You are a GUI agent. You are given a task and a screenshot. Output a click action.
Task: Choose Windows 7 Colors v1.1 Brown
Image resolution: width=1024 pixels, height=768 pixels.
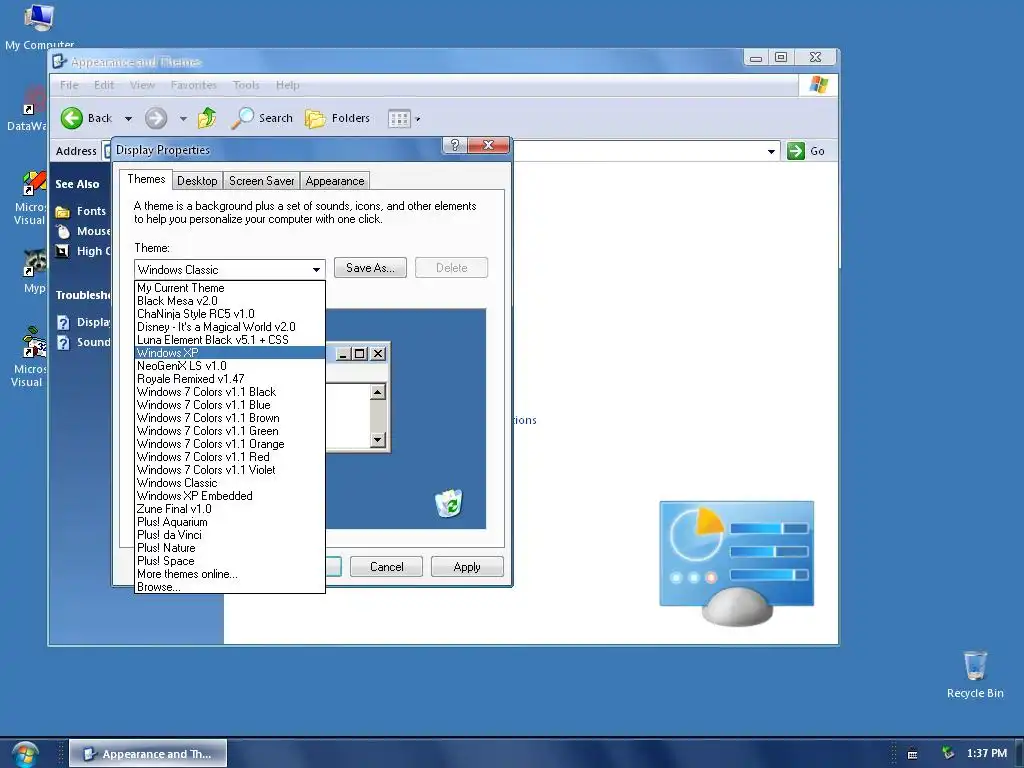tap(230, 418)
